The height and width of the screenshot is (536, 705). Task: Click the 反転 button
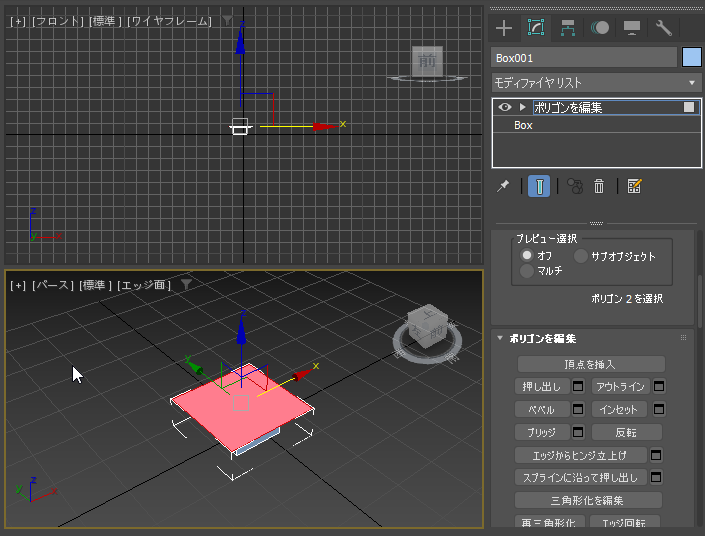click(626, 432)
